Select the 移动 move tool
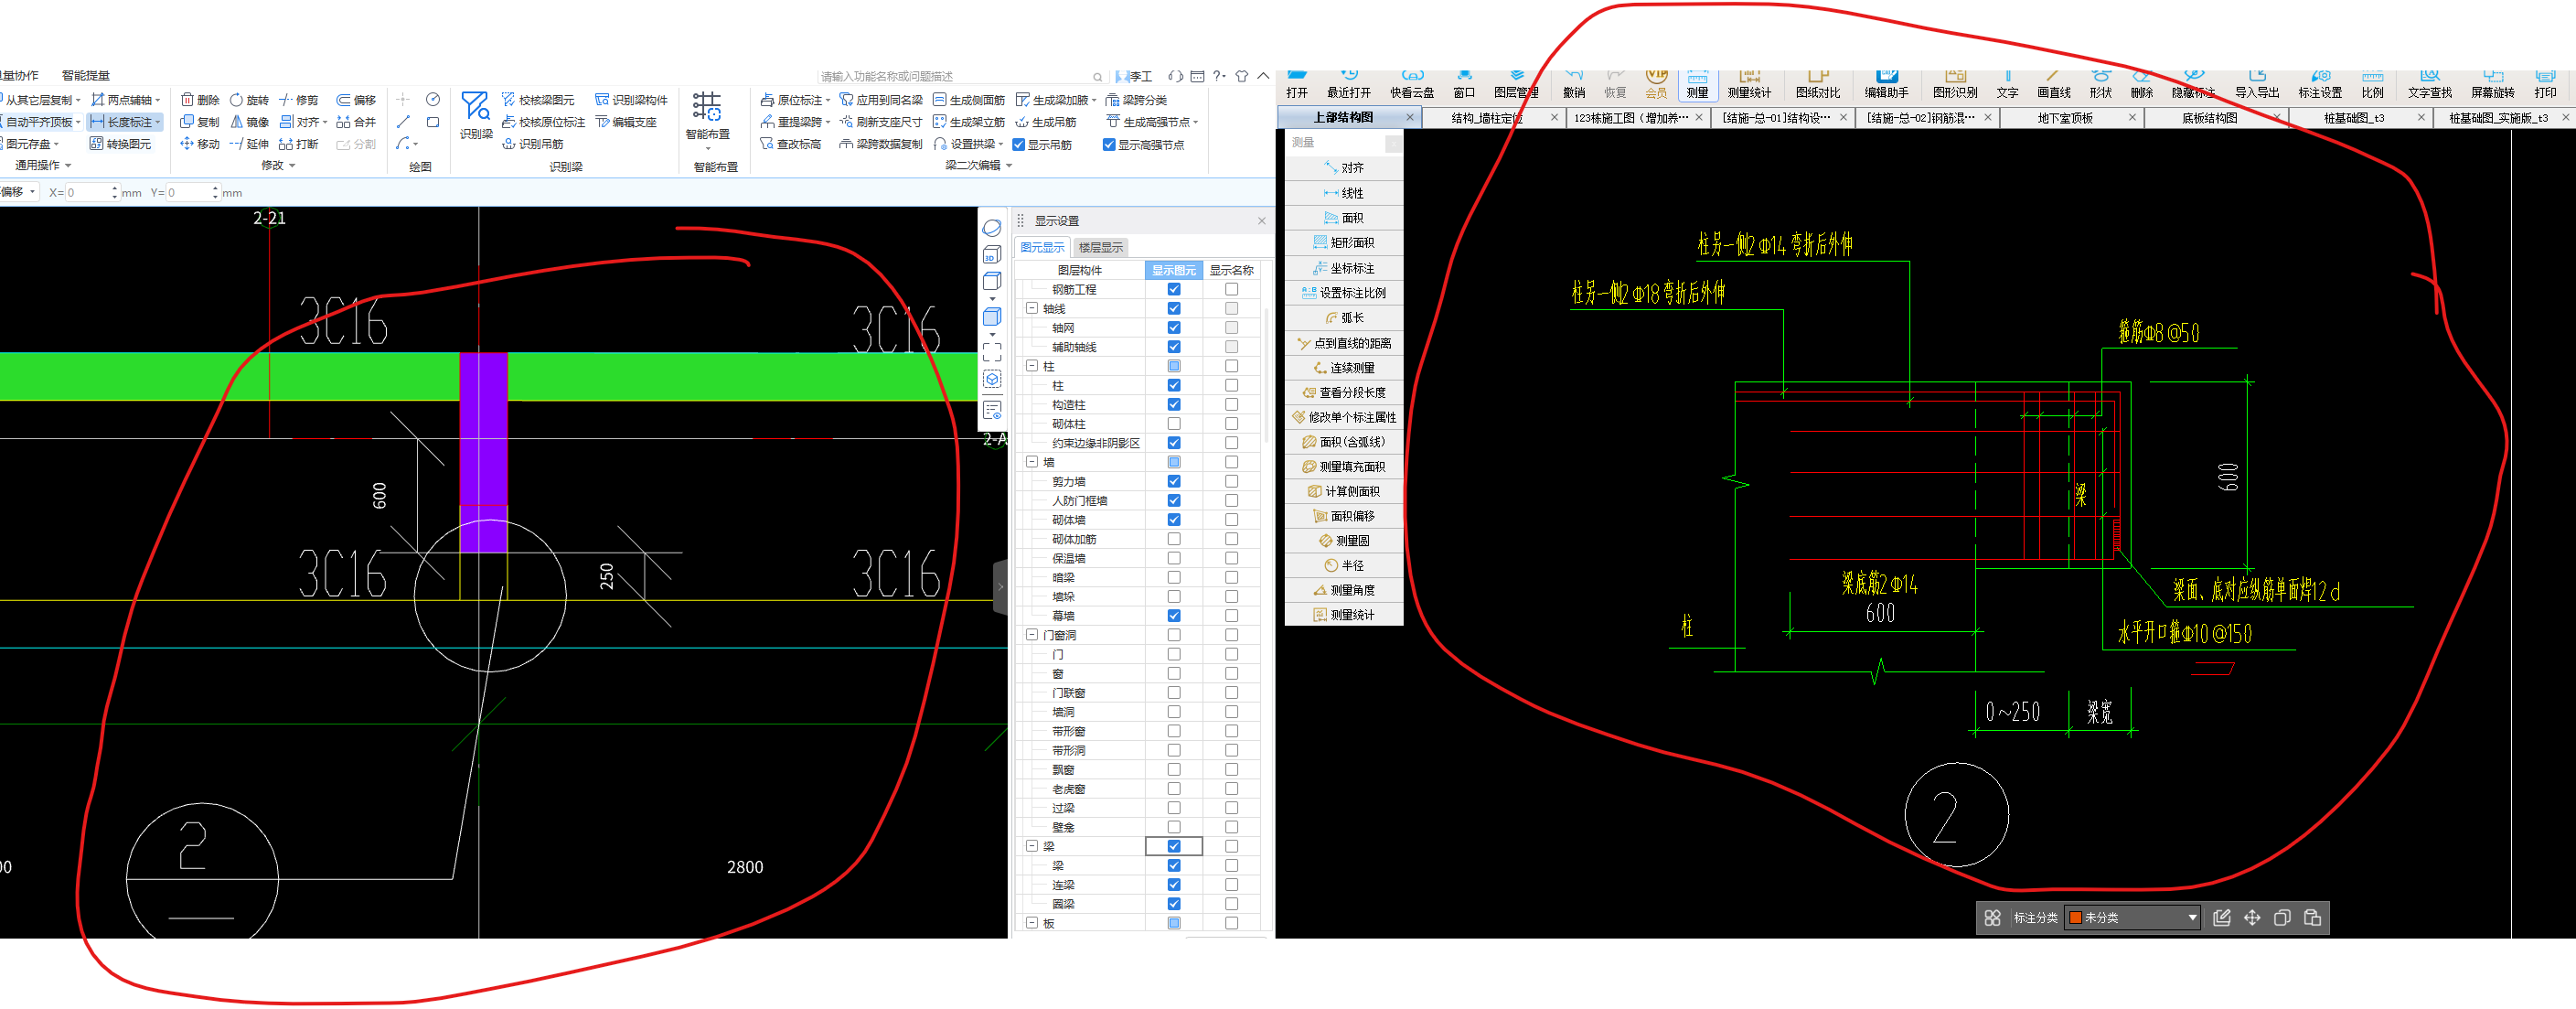This screenshot has height=1009, width=2576. [199, 144]
